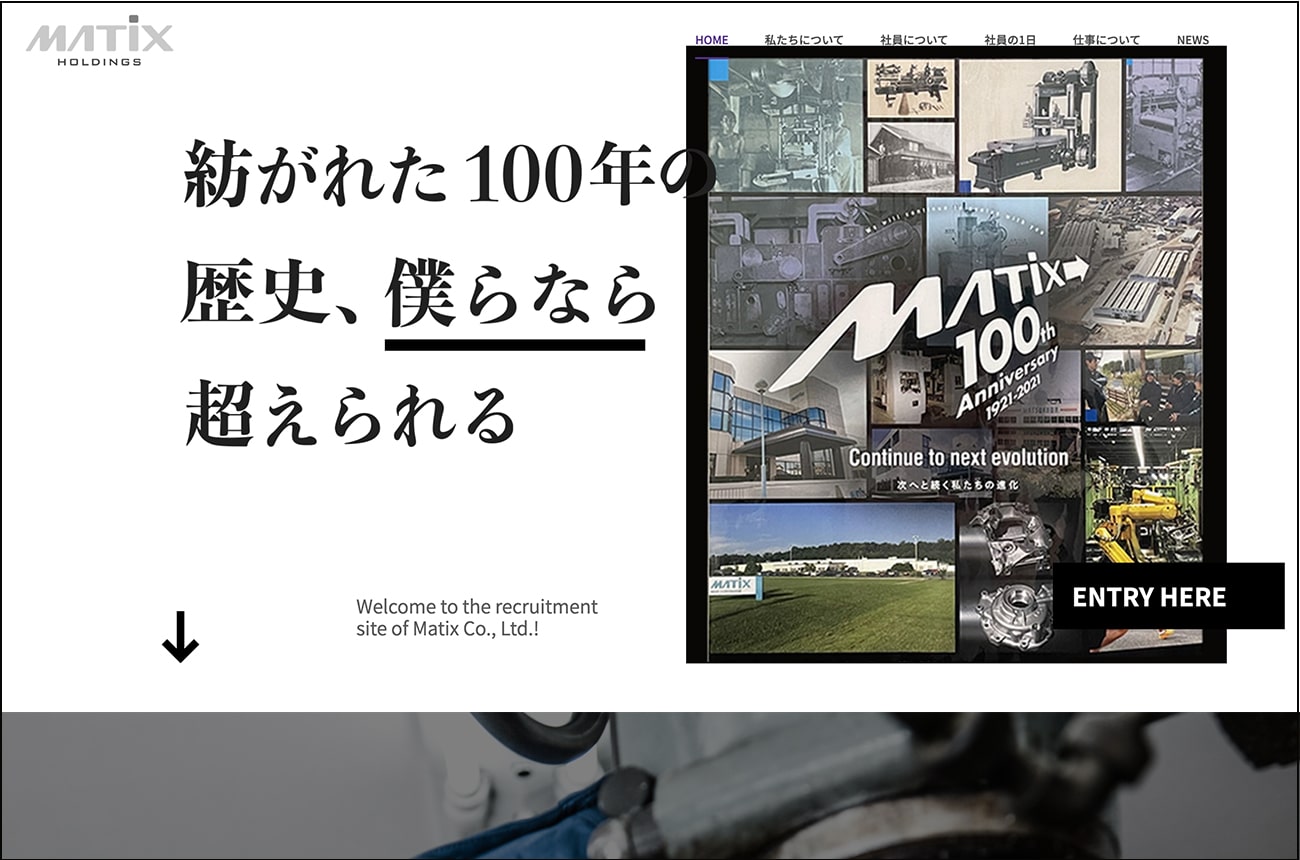Select 社員の1日 in the navigation

[x=1009, y=40]
